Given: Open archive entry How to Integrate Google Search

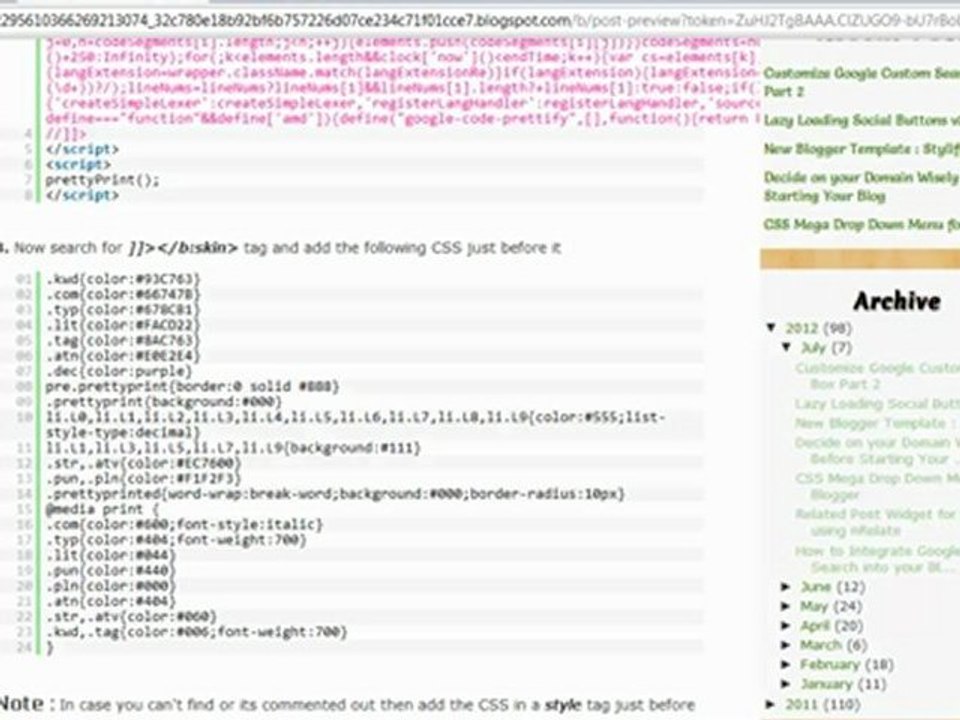Looking at the screenshot, I should tap(877, 559).
